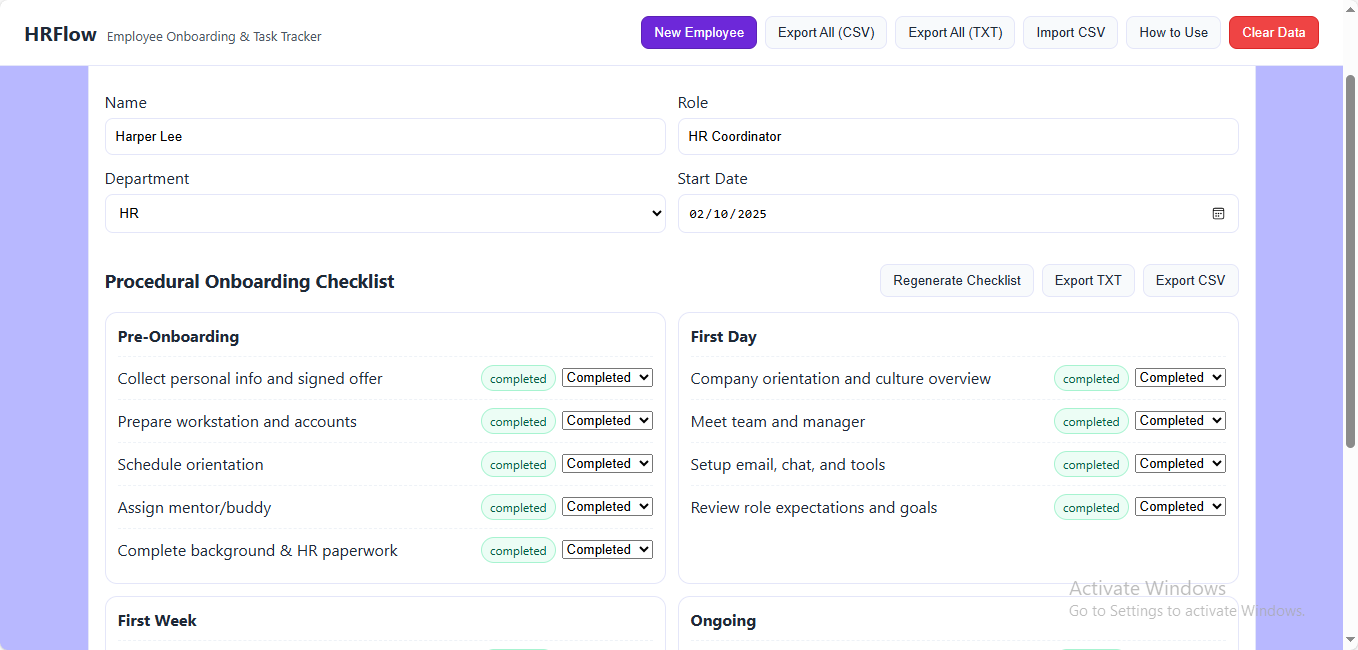Export all employees as CSV
This screenshot has height=650, width=1358.
click(x=826, y=33)
